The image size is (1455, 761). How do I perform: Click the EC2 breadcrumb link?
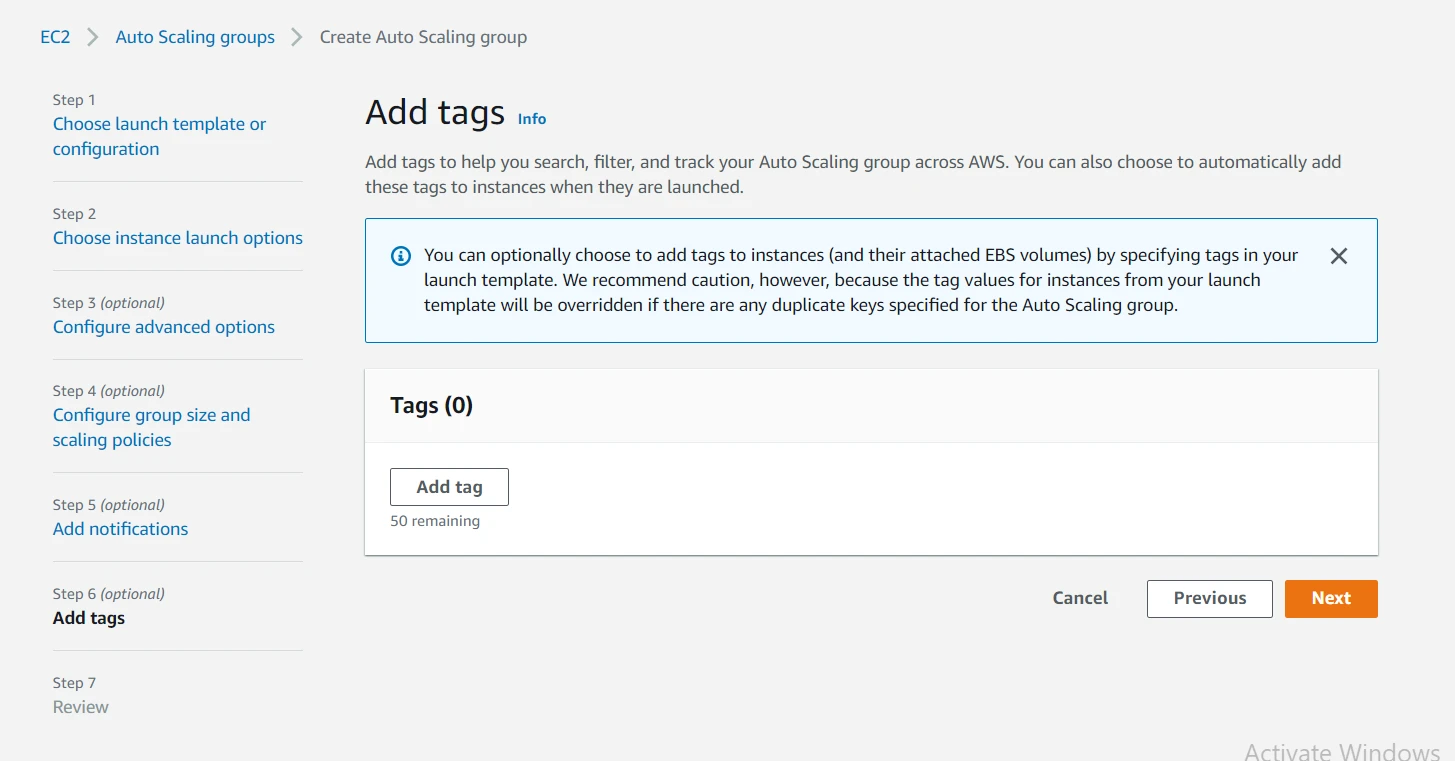pyautogui.click(x=56, y=37)
